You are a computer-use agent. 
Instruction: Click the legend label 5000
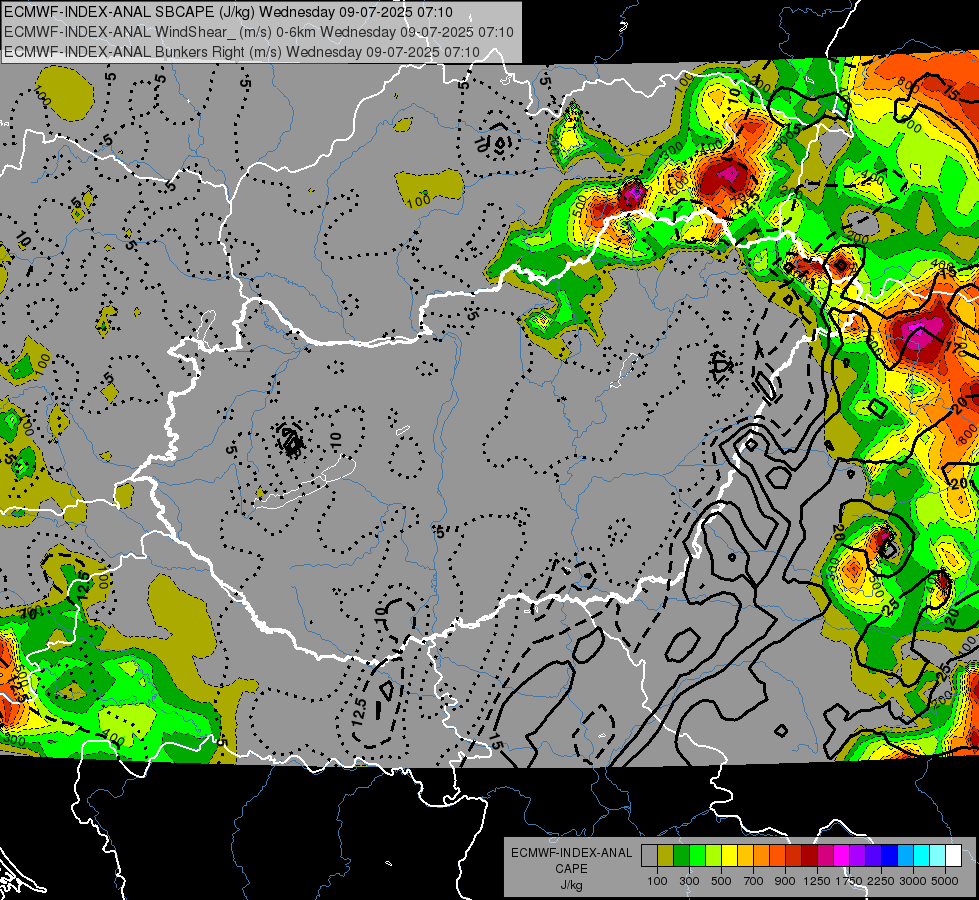click(945, 881)
